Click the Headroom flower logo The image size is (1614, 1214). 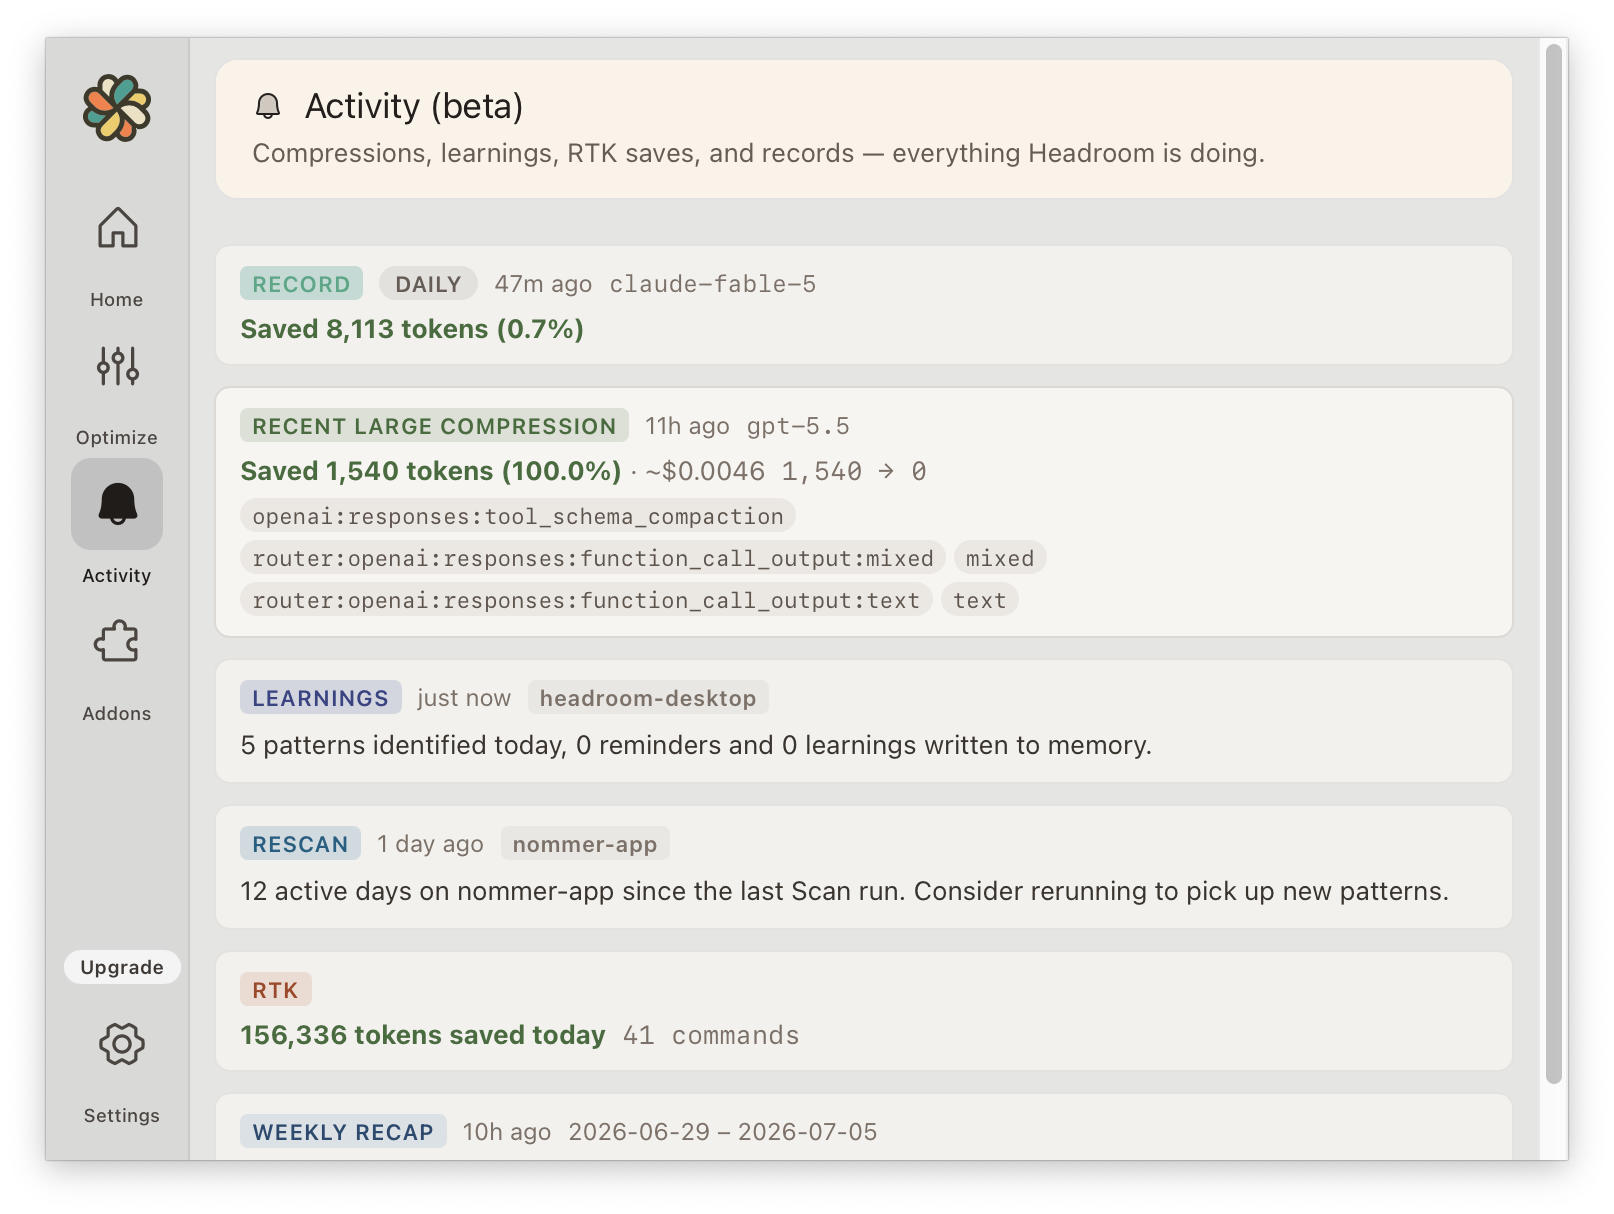click(117, 108)
